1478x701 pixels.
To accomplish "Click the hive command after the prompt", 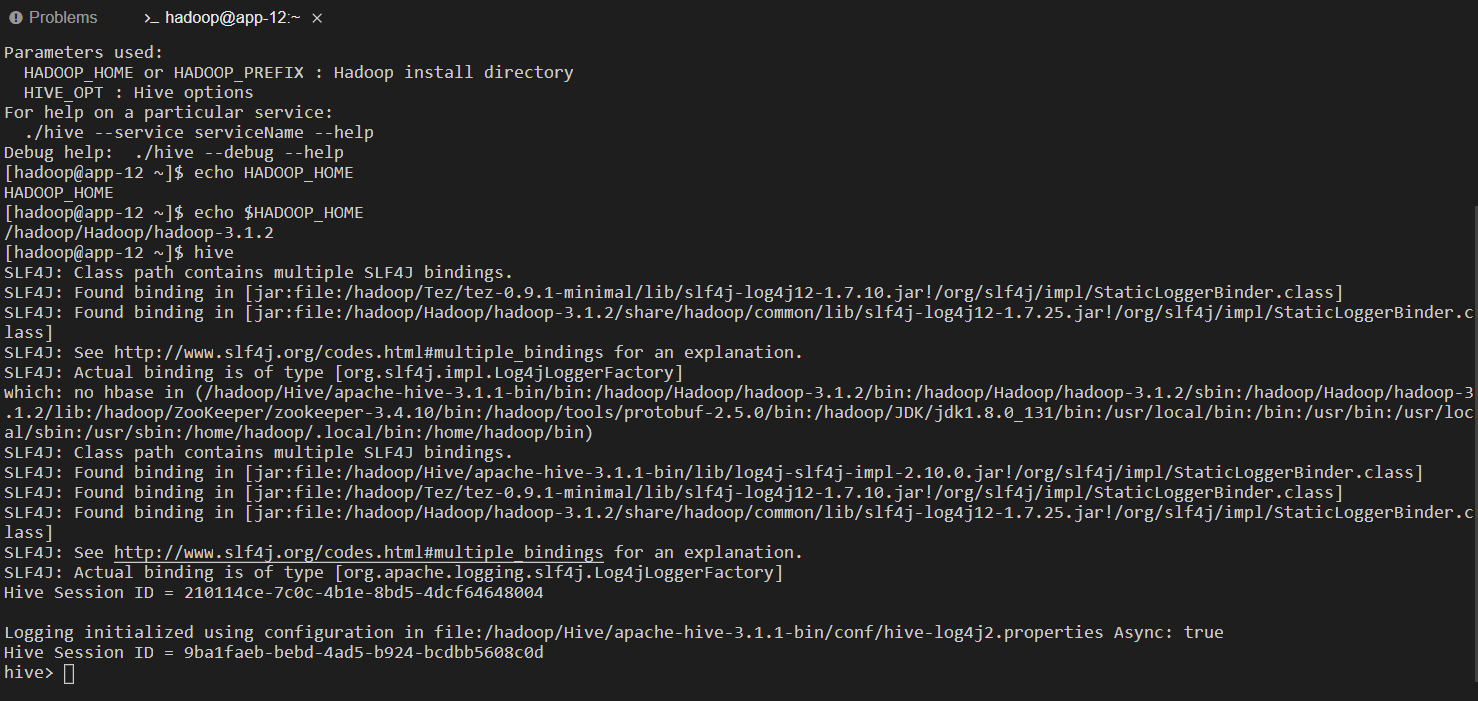I will coord(214,252).
